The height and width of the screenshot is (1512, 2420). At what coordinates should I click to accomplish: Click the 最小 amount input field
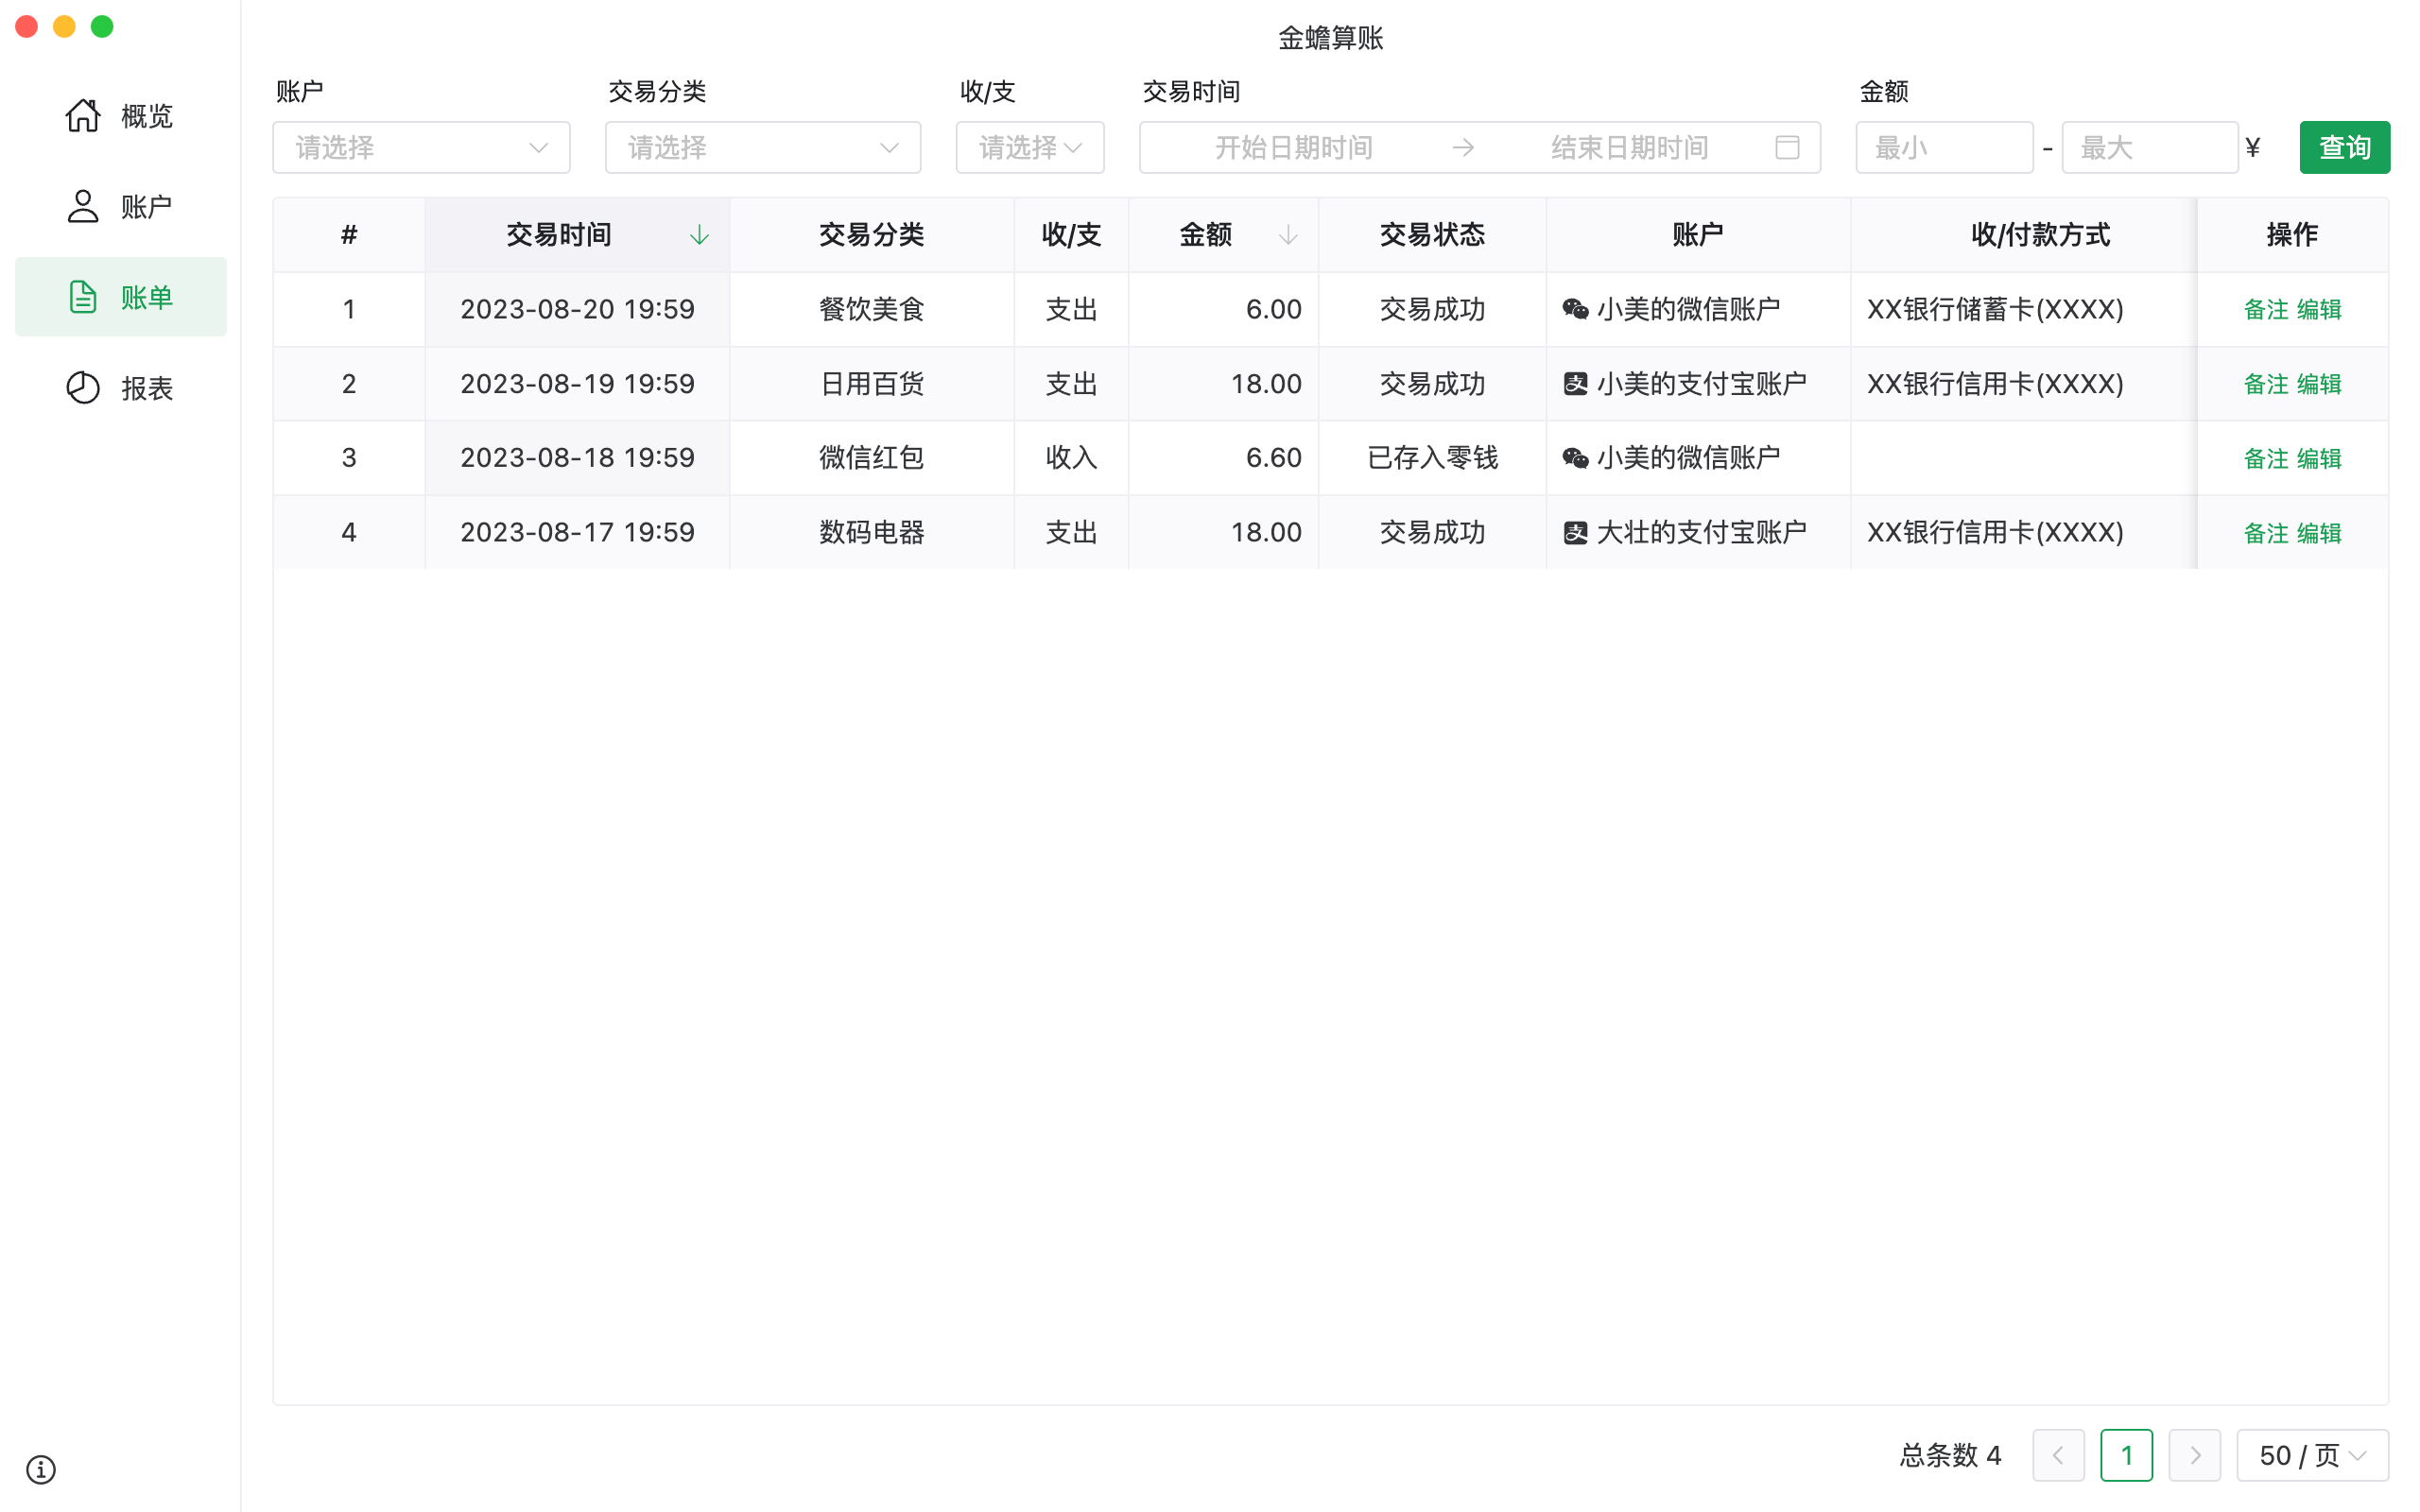[x=1943, y=148]
